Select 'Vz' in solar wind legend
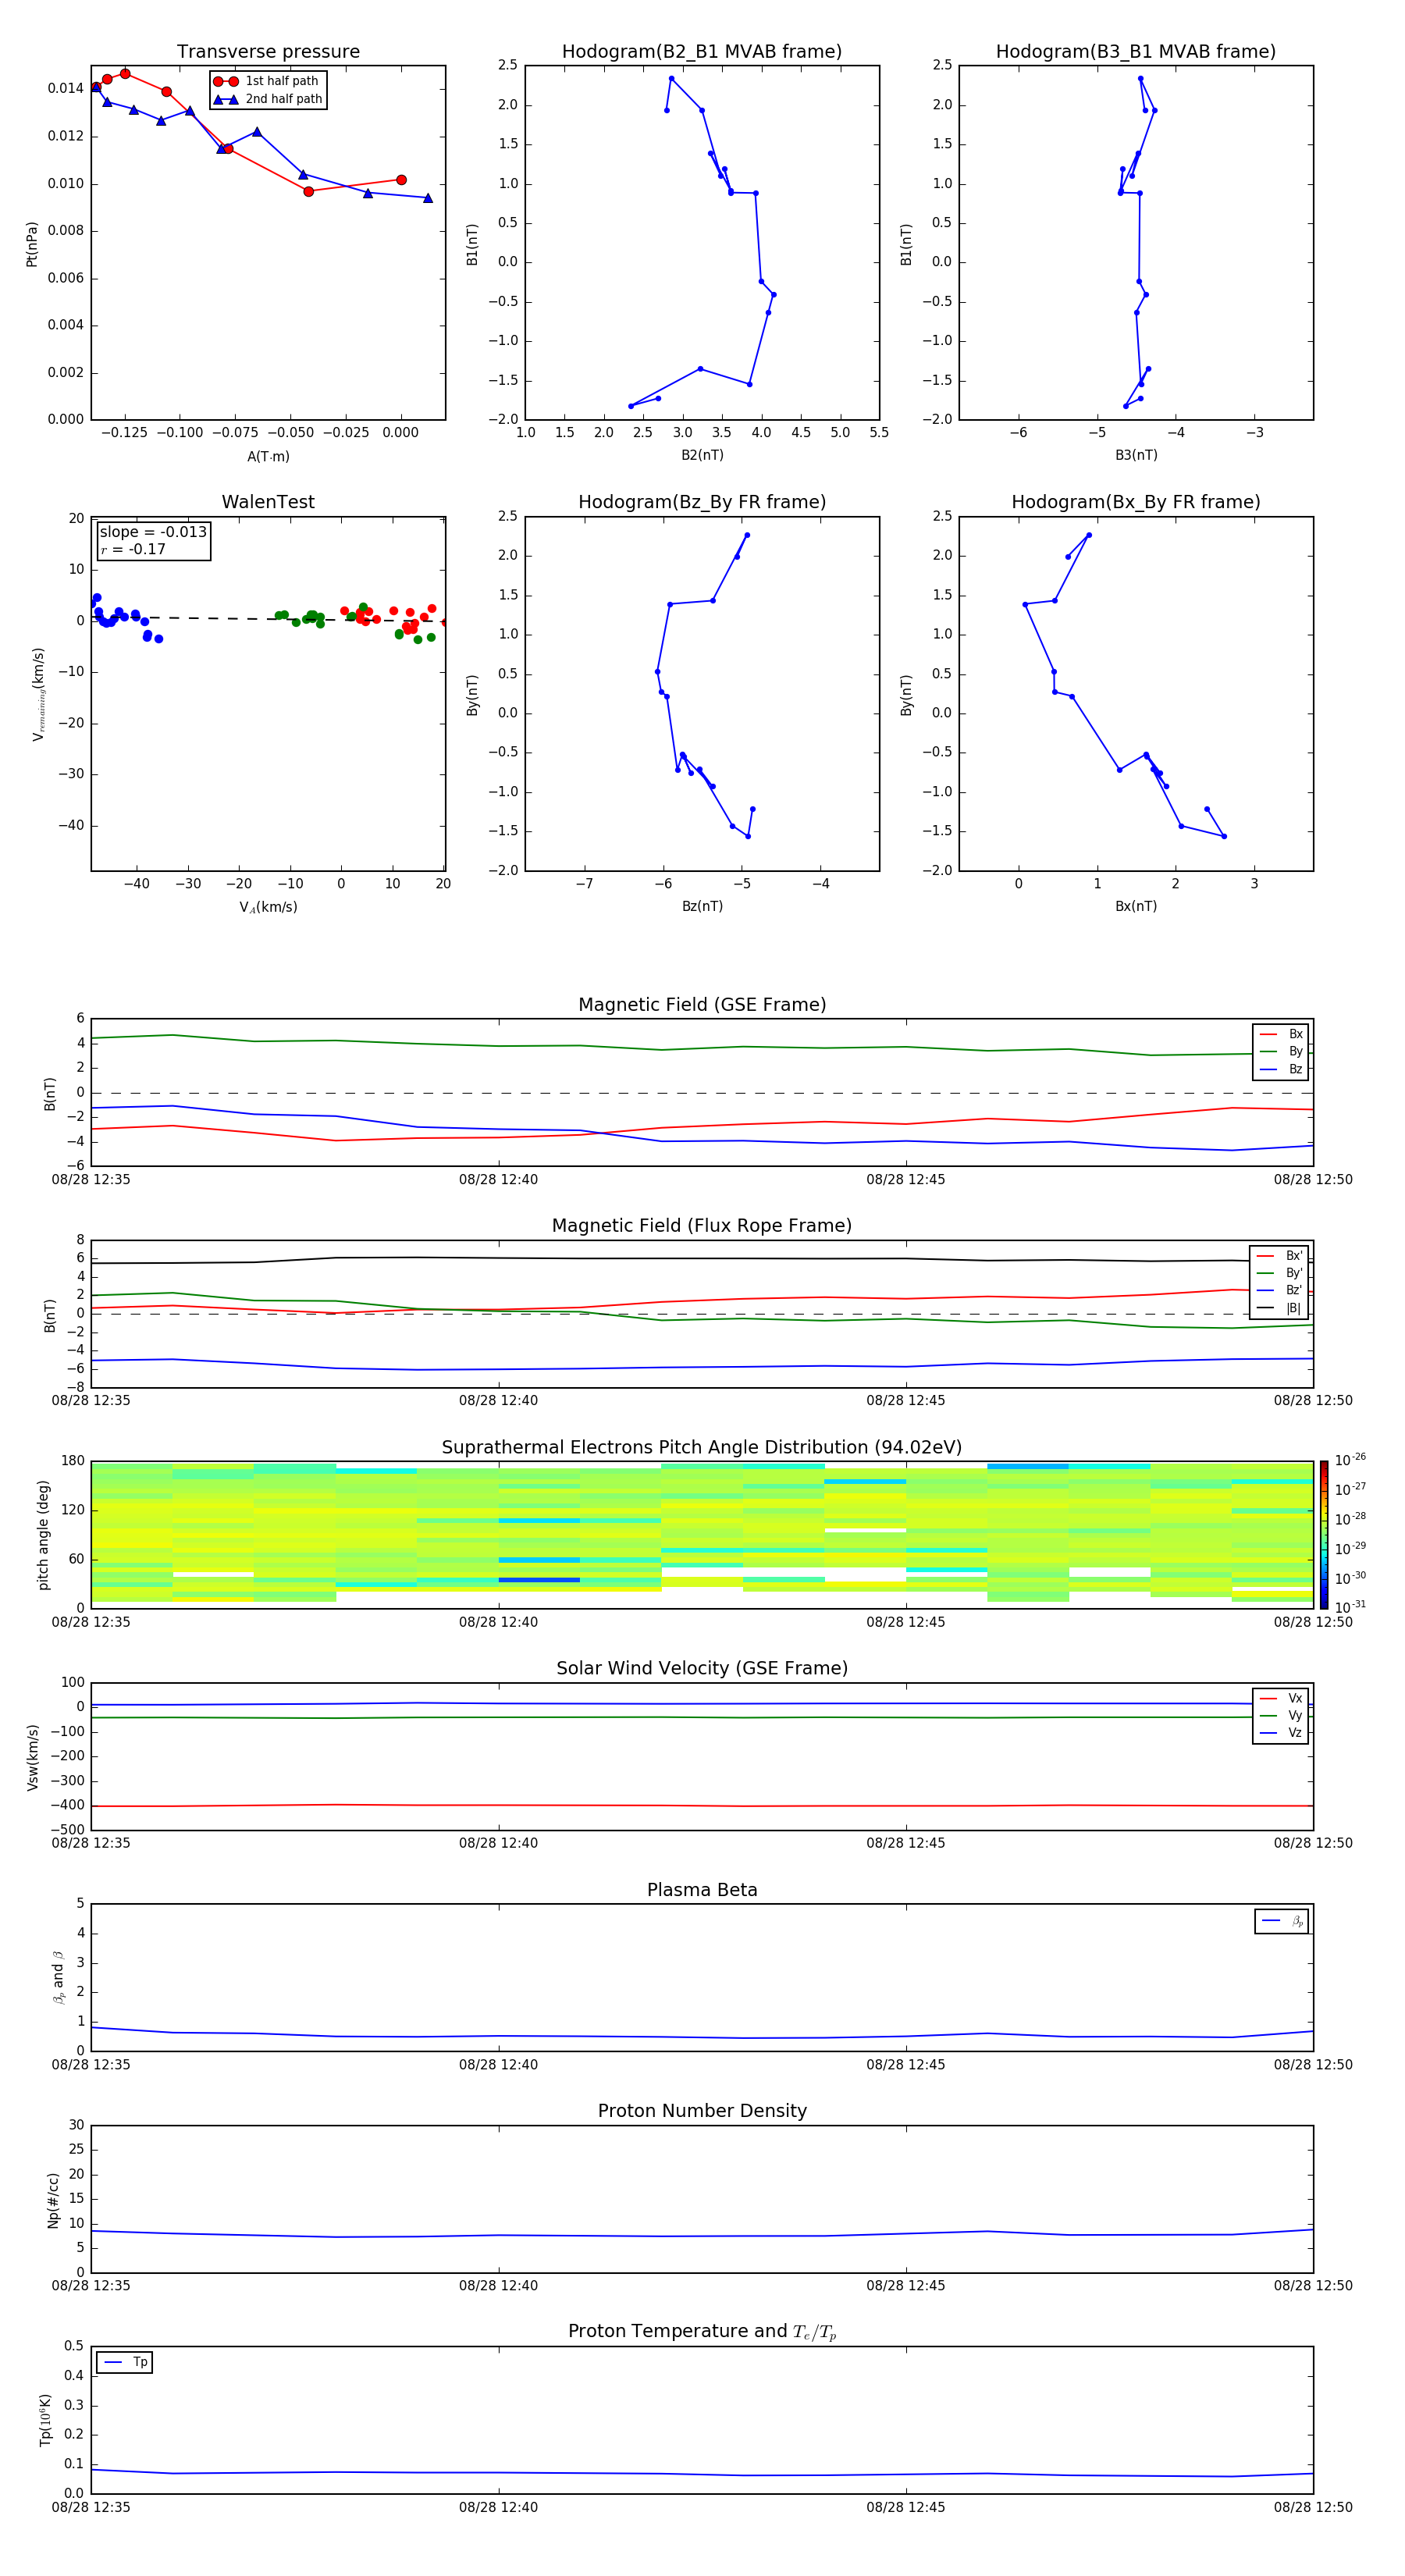1405x2576 pixels. click(1281, 1733)
